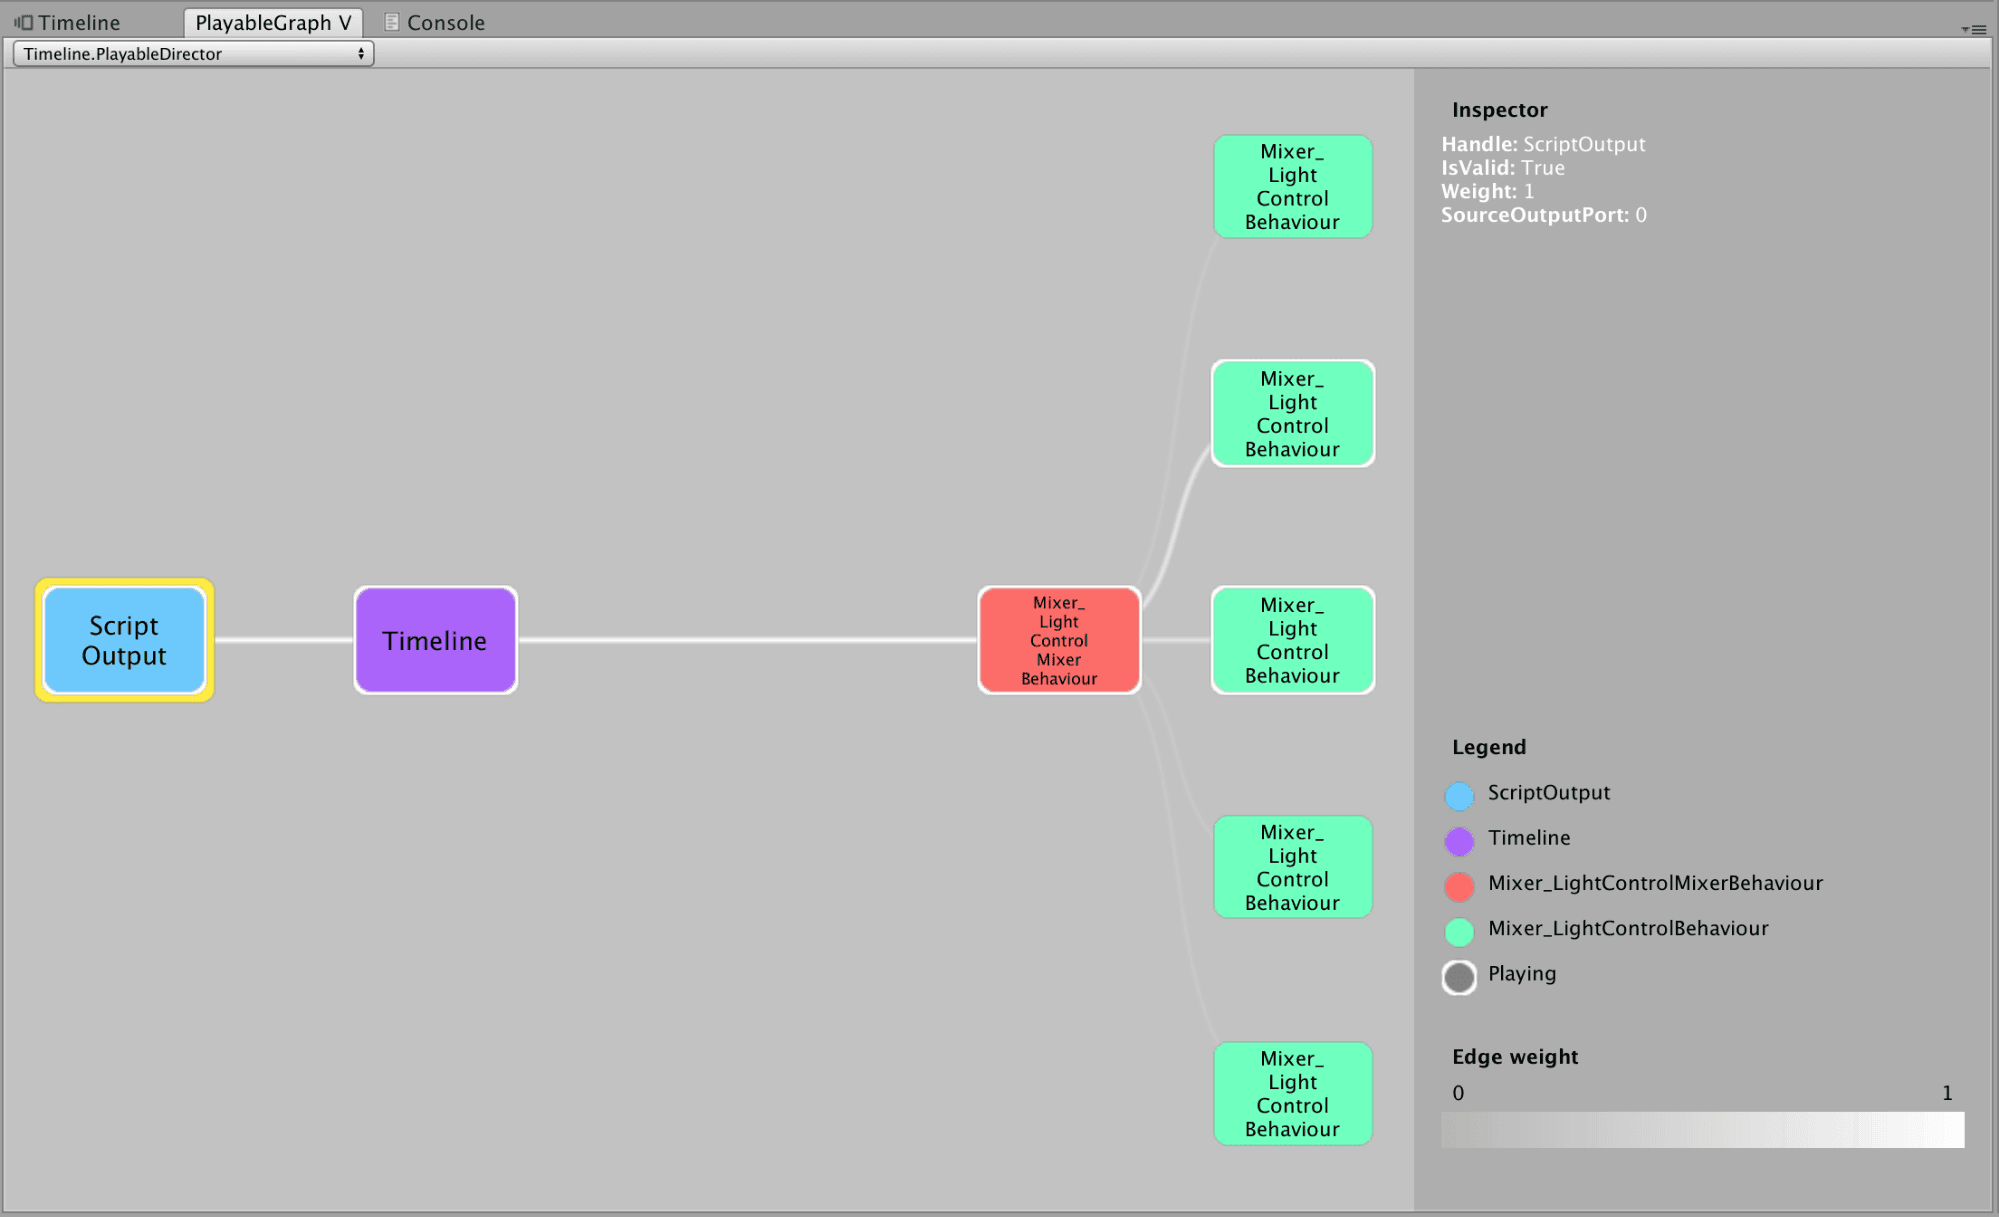Viewport: 1999px width, 1217px height.
Task: Open the Timeline.PlayableDirector dropdown
Action: 193,54
